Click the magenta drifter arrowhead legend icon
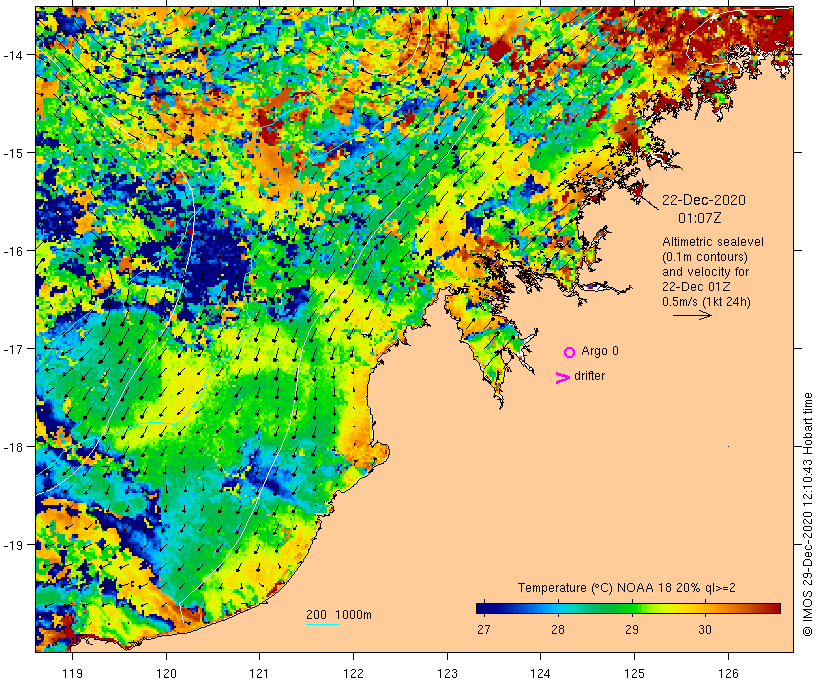The height and width of the screenshot is (680, 820). pos(562,378)
